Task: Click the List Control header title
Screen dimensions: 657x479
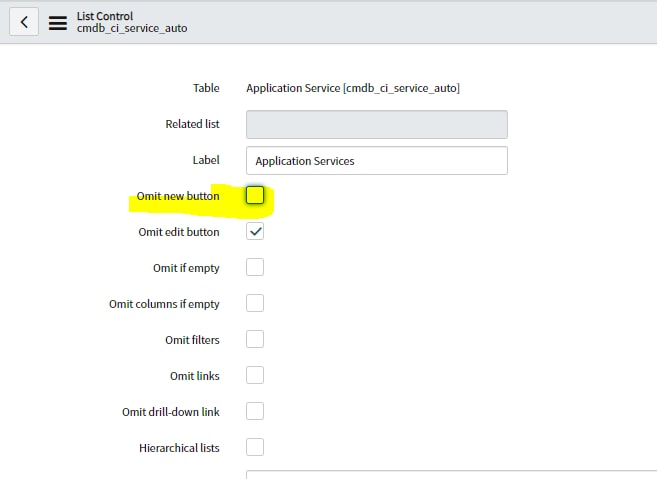Action: click(105, 16)
